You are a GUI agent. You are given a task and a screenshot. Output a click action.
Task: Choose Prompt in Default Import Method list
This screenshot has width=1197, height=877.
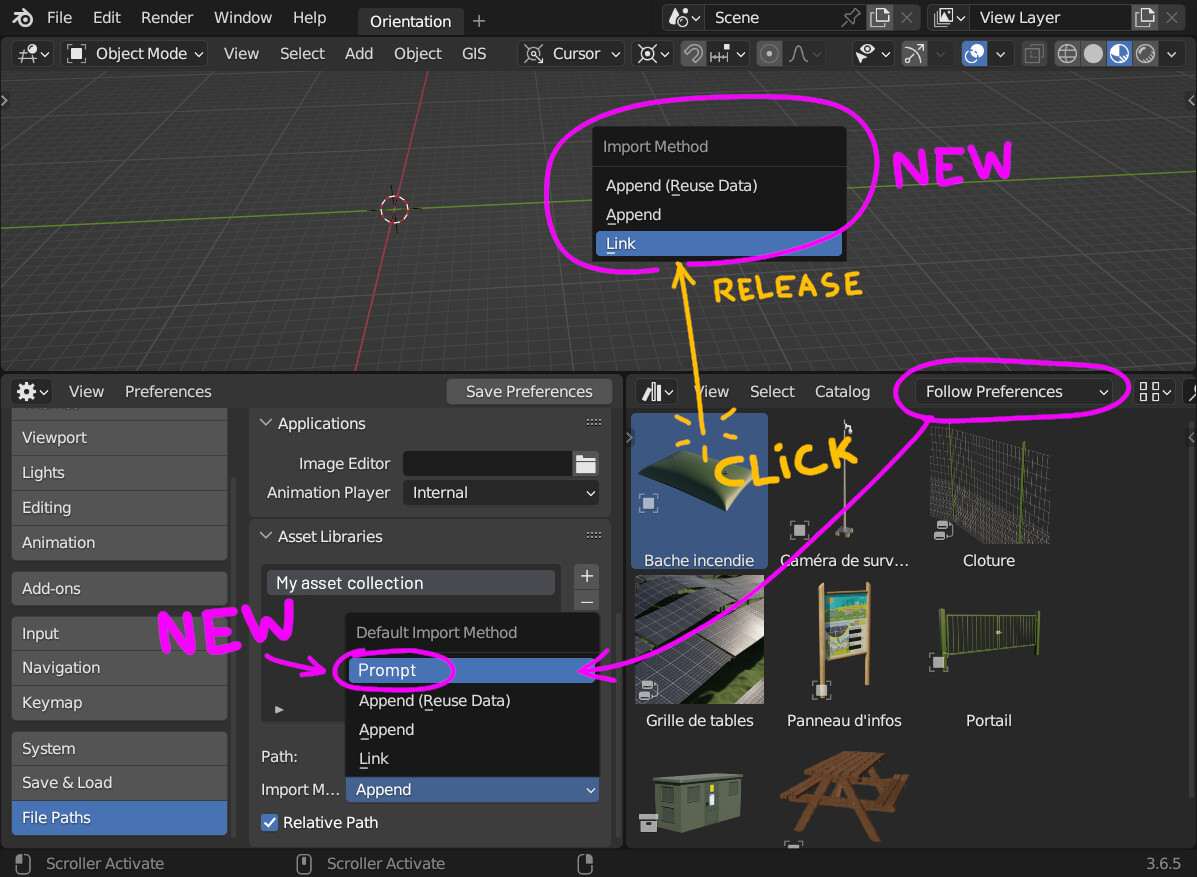coord(471,670)
